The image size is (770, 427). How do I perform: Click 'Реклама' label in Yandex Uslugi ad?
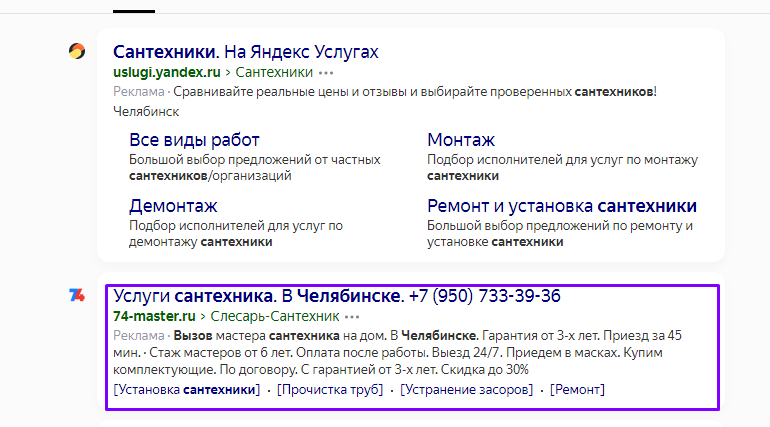point(138,92)
